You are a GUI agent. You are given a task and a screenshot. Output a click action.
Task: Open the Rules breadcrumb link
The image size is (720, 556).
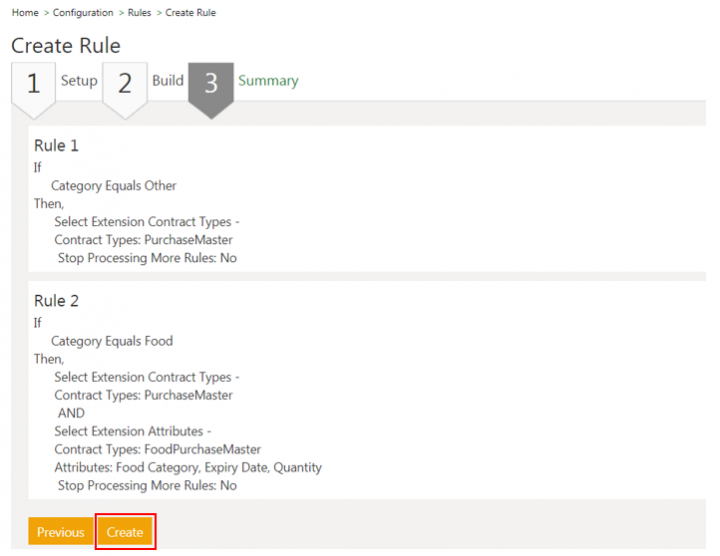coord(139,13)
